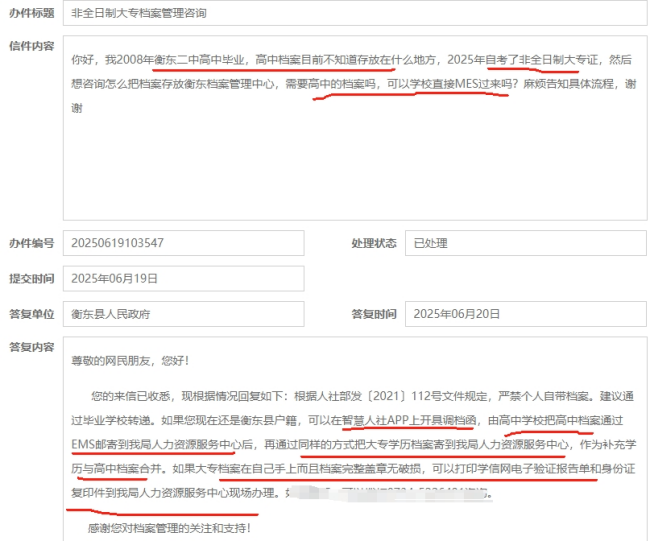This screenshot has height=541, width=650.
Task: Click the 答复单位 field 衡东县人民政府
Action: pyautogui.click(x=184, y=314)
